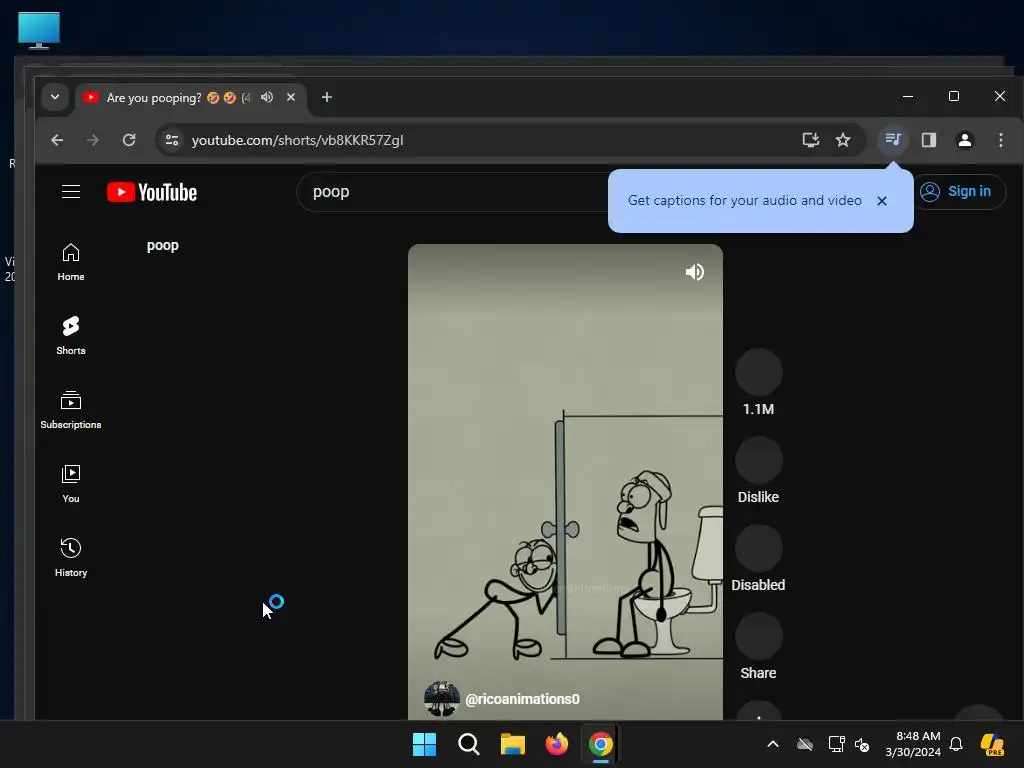Click the poop search input field
Image resolution: width=1024 pixels, height=768 pixels.
point(454,191)
